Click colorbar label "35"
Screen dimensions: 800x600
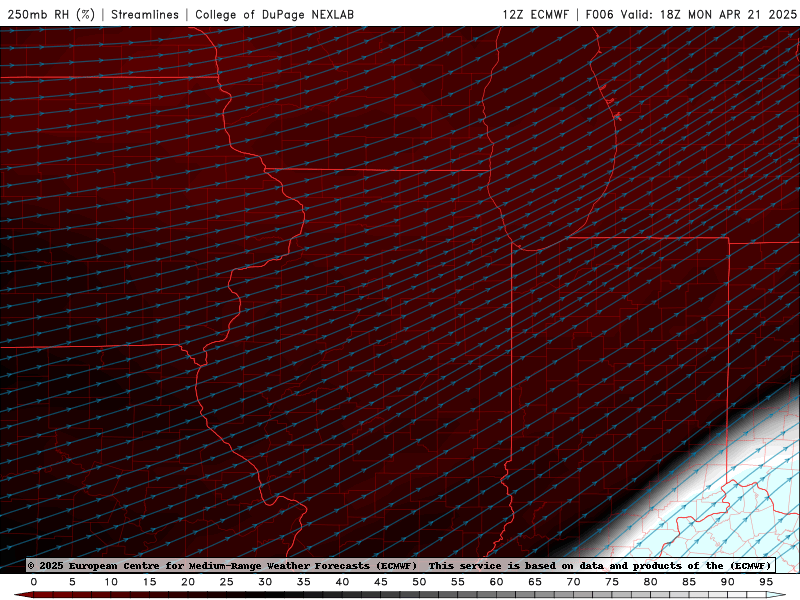pos(304,582)
